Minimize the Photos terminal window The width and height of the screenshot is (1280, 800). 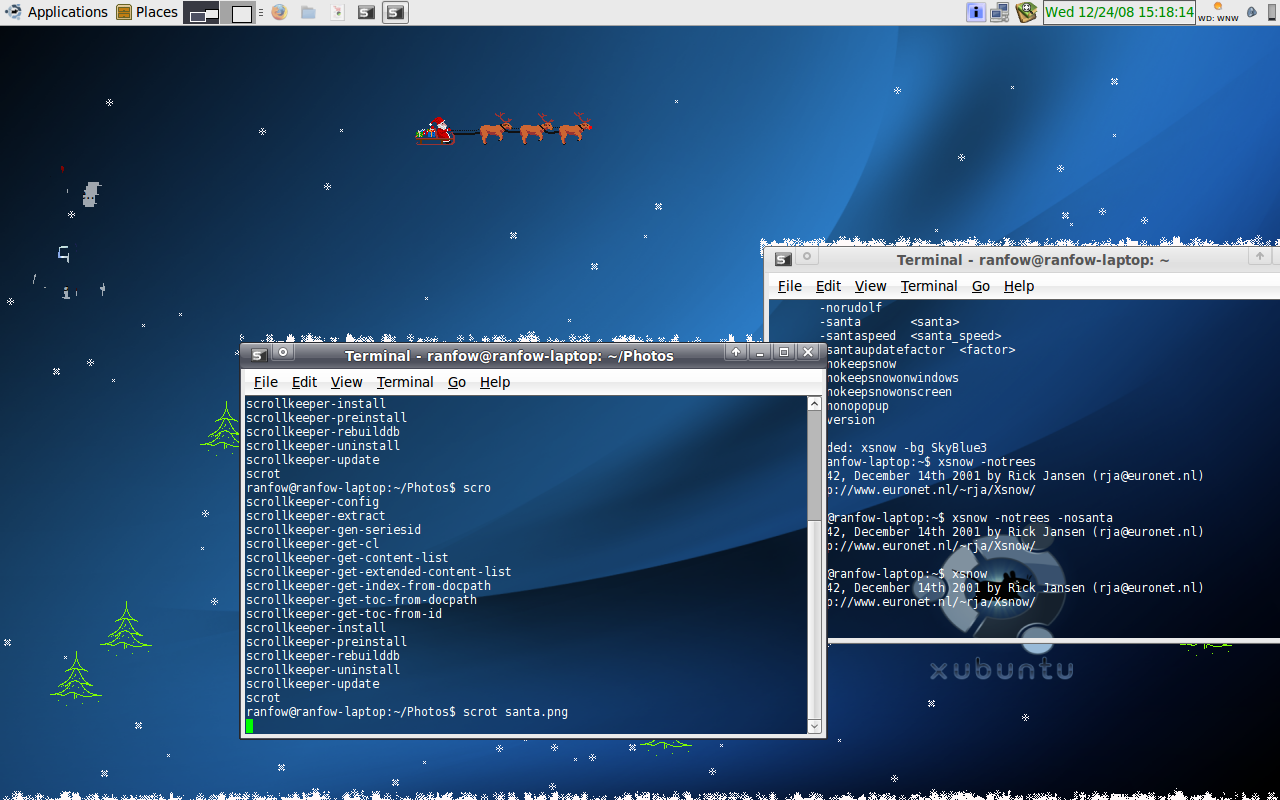click(760, 352)
